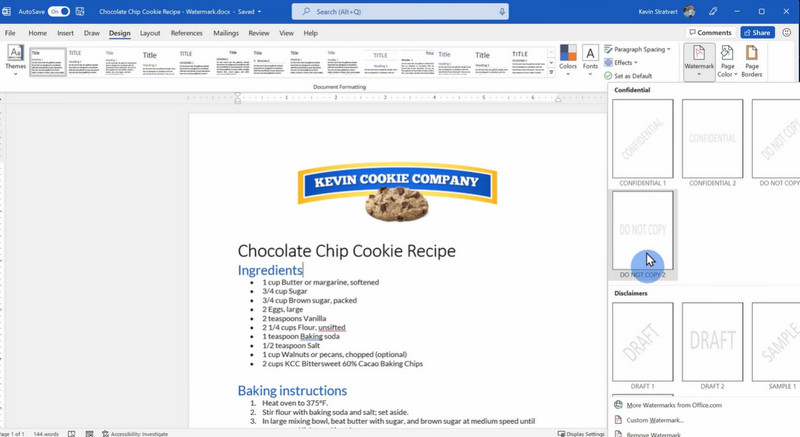Screen dimensions: 800x437
Task: Open the References tab
Action: click(x=186, y=33)
